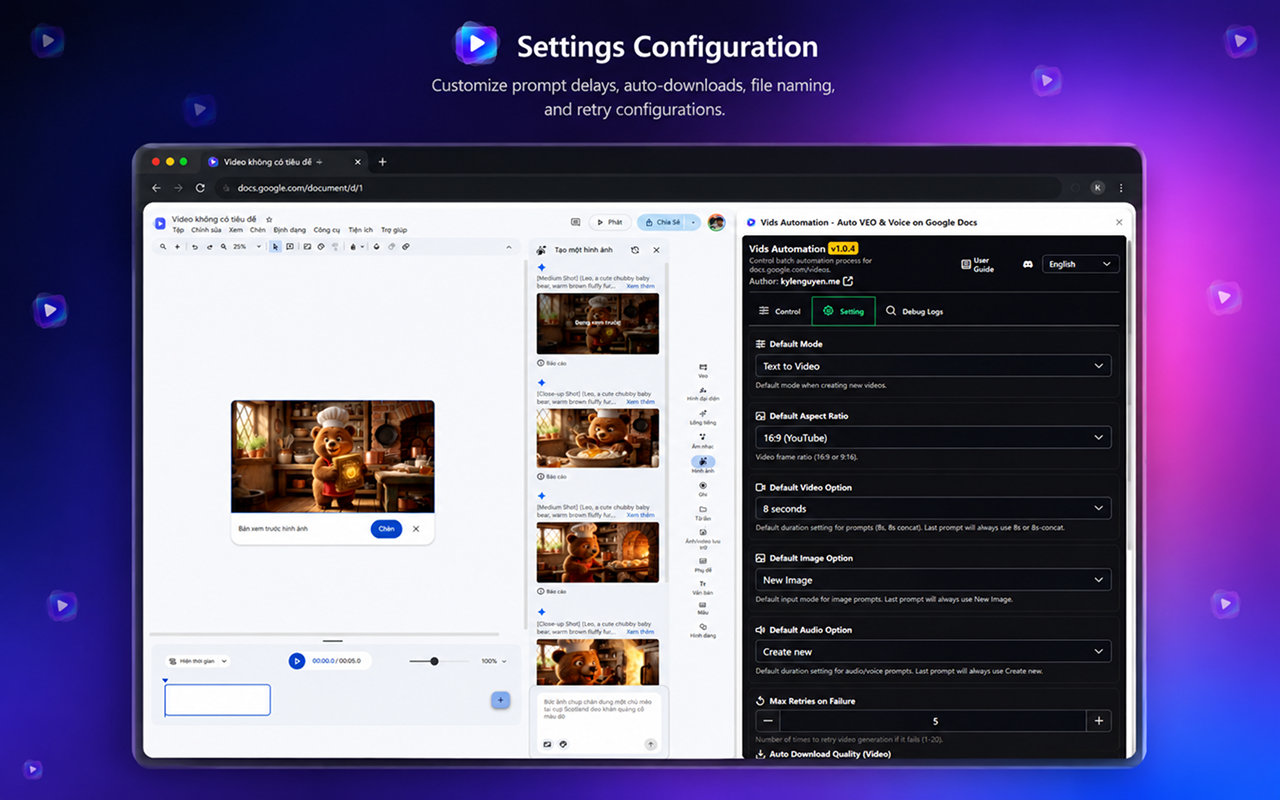Open the Âm nhạc music tool
Viewport: 1280px width, 800px height.
(x=703, y=441)
